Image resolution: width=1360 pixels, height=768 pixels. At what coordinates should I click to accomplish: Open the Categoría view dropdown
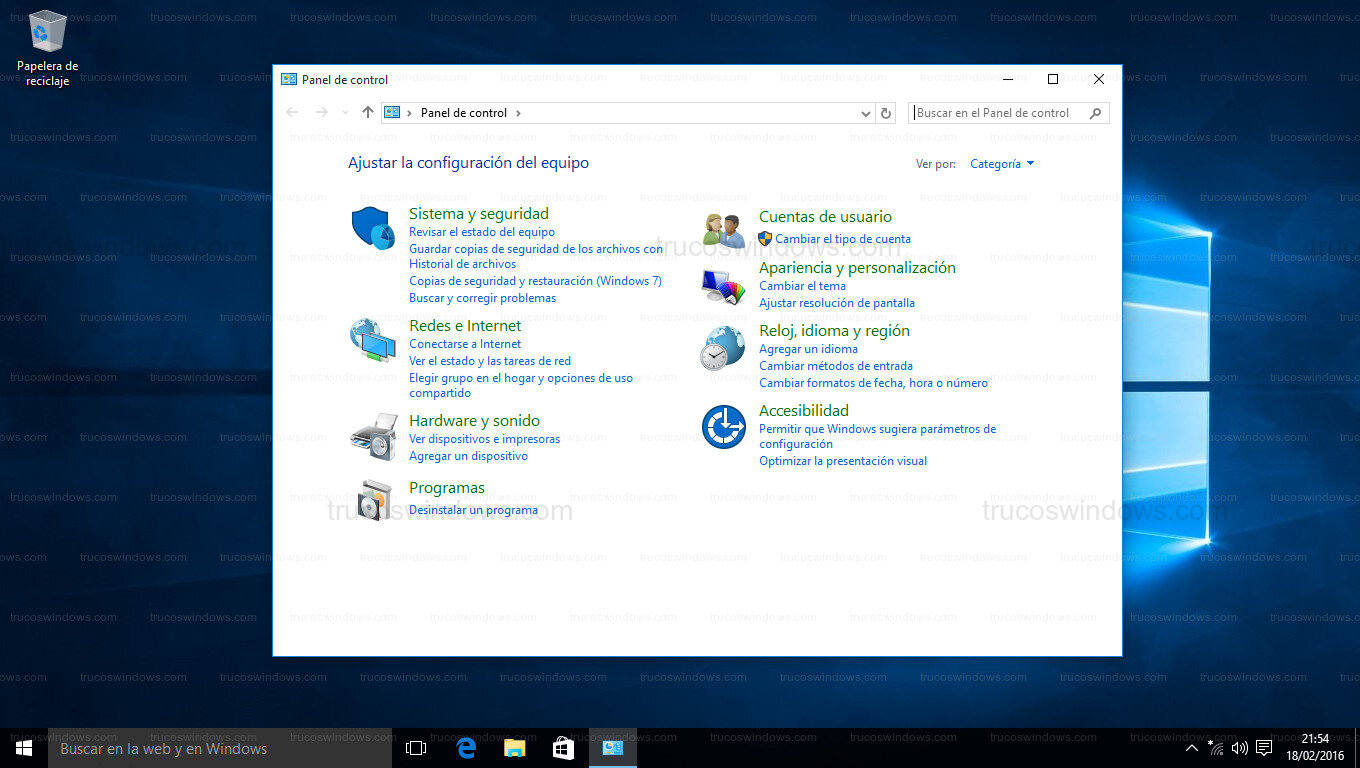tap(1001, 163)
